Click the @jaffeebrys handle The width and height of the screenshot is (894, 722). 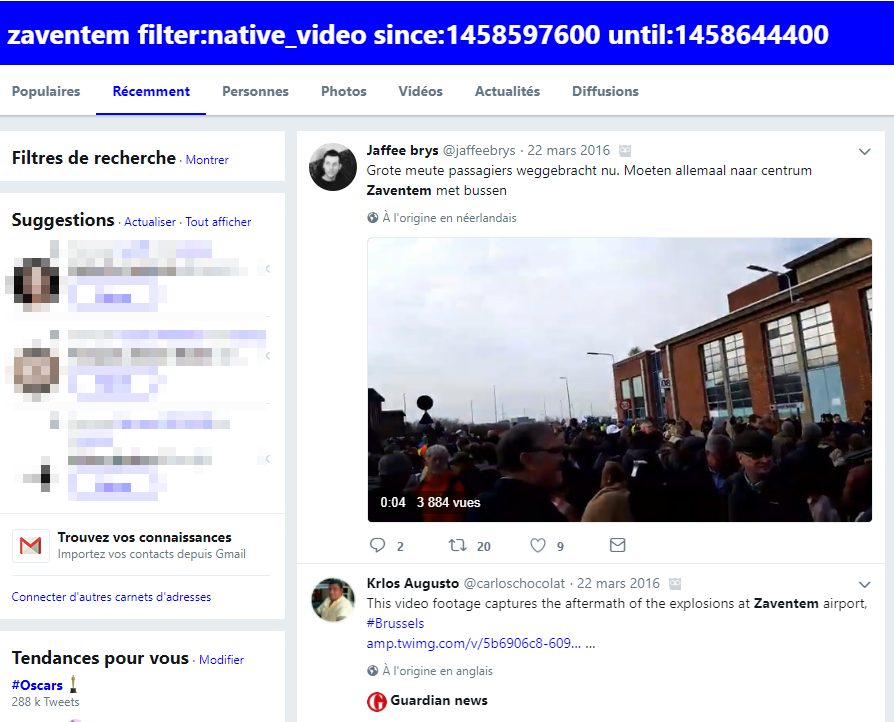[479, 151]
